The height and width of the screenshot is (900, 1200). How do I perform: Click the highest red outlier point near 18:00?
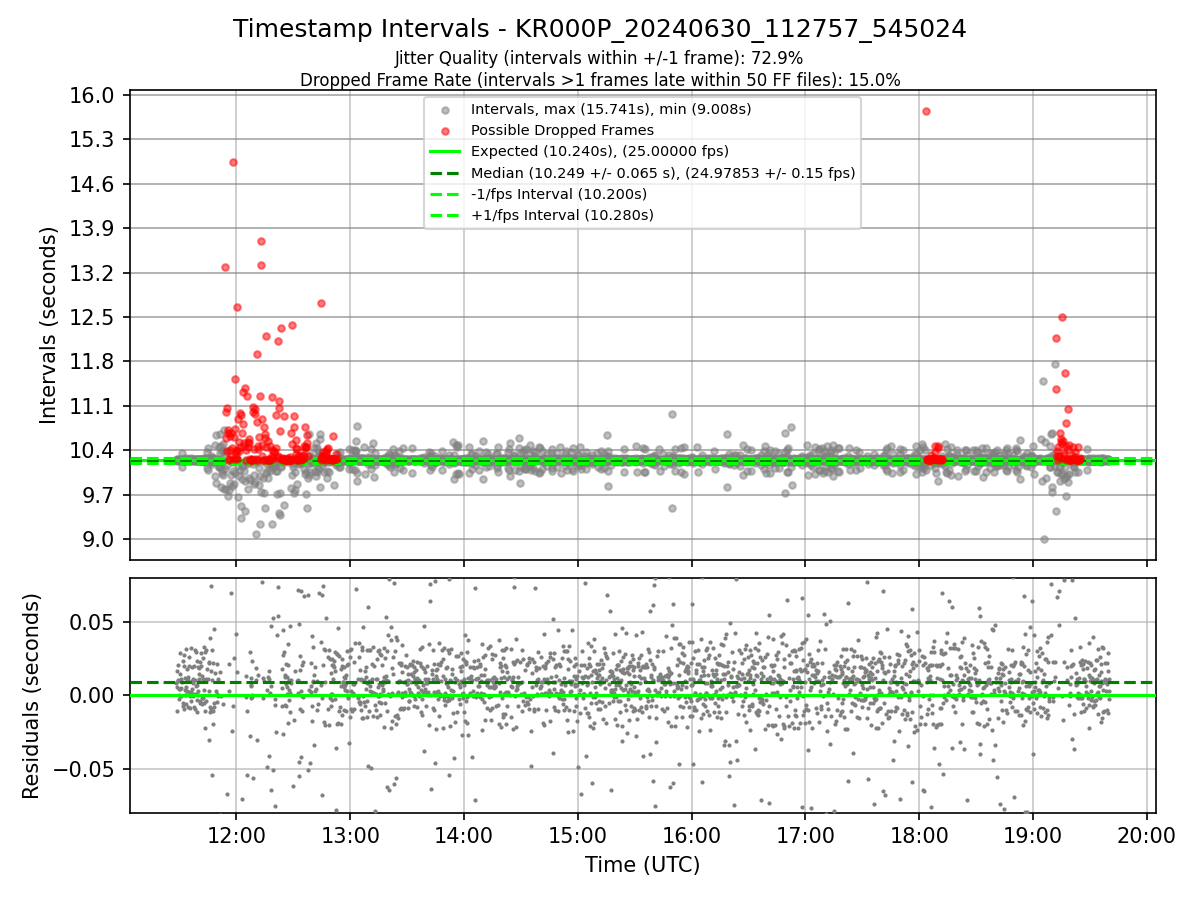(x=926, y=111)
